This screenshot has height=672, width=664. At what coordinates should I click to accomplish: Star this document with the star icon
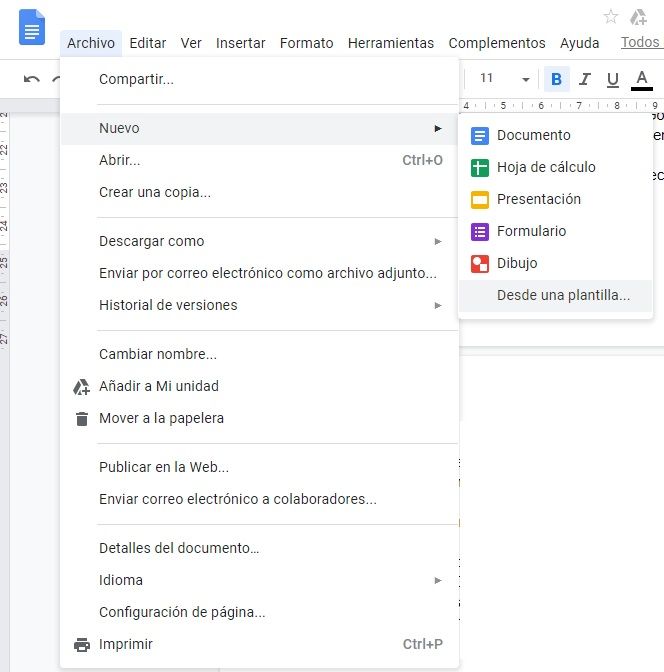click(611, 16)
